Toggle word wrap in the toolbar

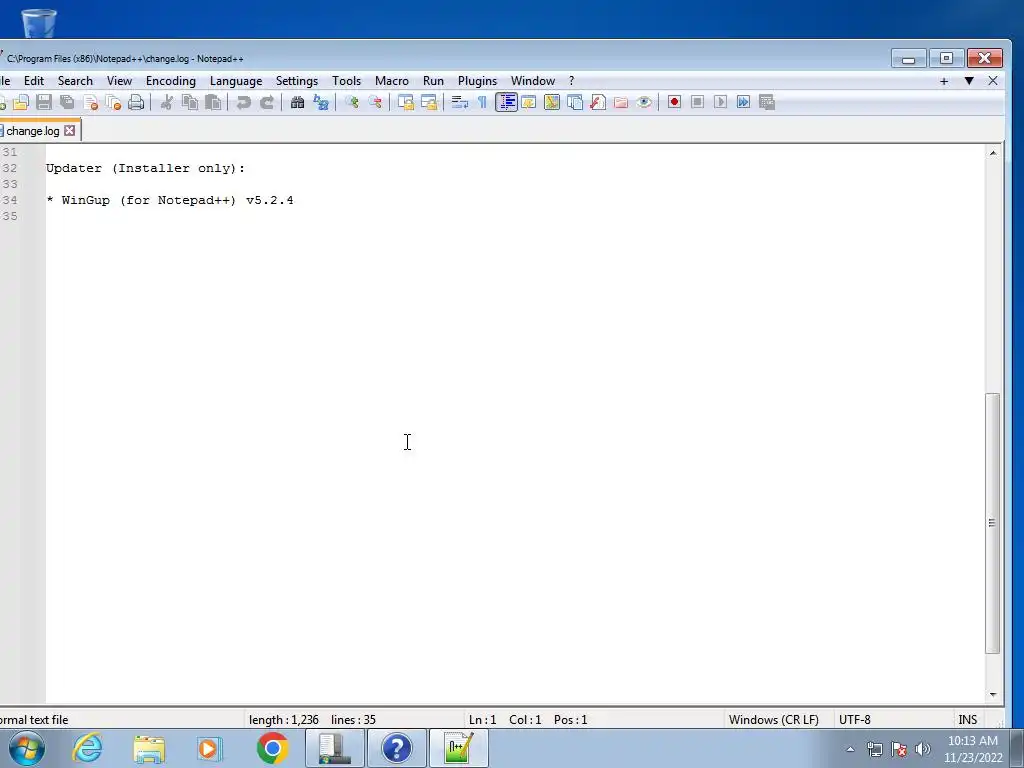(x=460, y=103)
